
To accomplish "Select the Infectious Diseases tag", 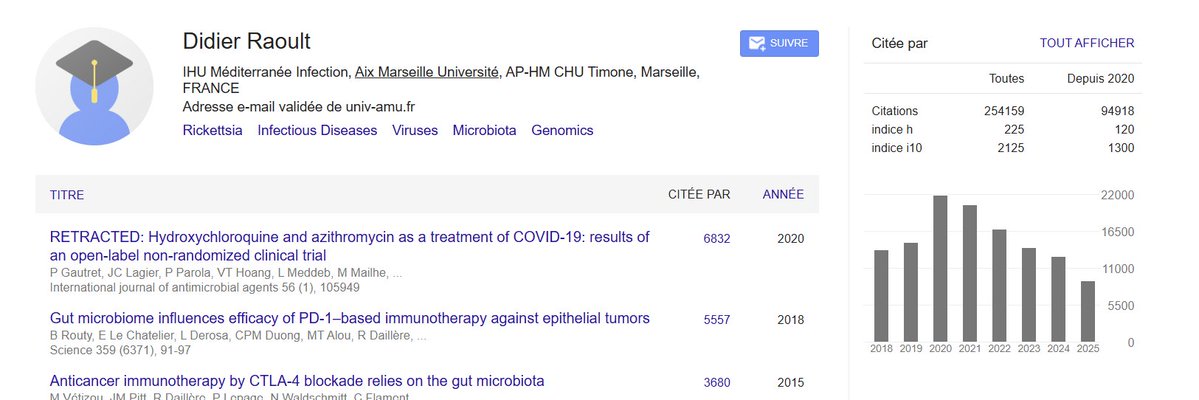I will tap(317, 130).
